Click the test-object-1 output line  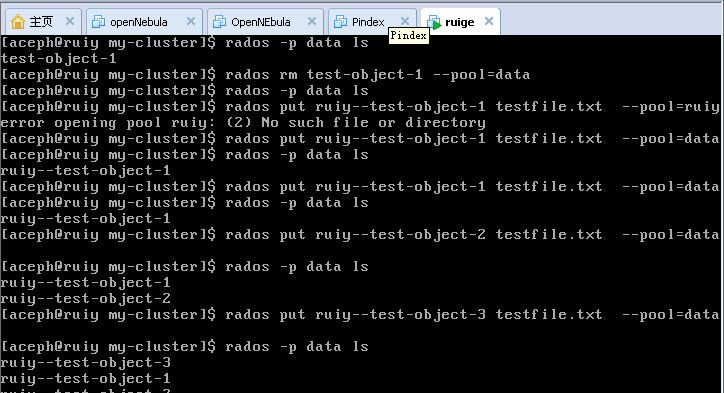(59, 59)
